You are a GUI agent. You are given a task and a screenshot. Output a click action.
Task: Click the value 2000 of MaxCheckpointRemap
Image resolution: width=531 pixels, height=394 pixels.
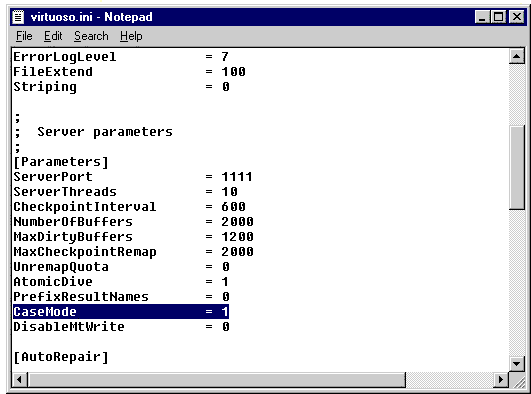(237, 252)
